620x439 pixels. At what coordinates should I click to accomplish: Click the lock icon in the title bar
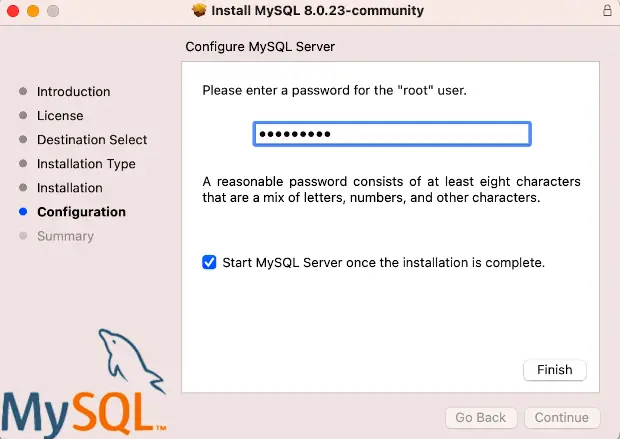(x=607, y=11)
